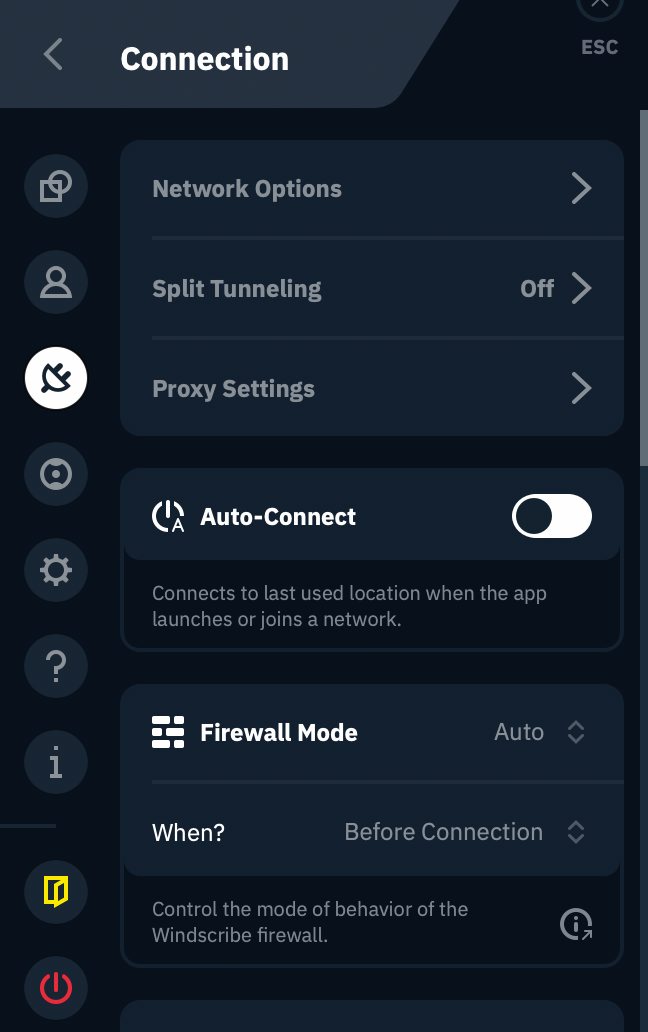648x1032 pixels.
Task: Toggle the Auto-Connect switch
Action: 551,516
